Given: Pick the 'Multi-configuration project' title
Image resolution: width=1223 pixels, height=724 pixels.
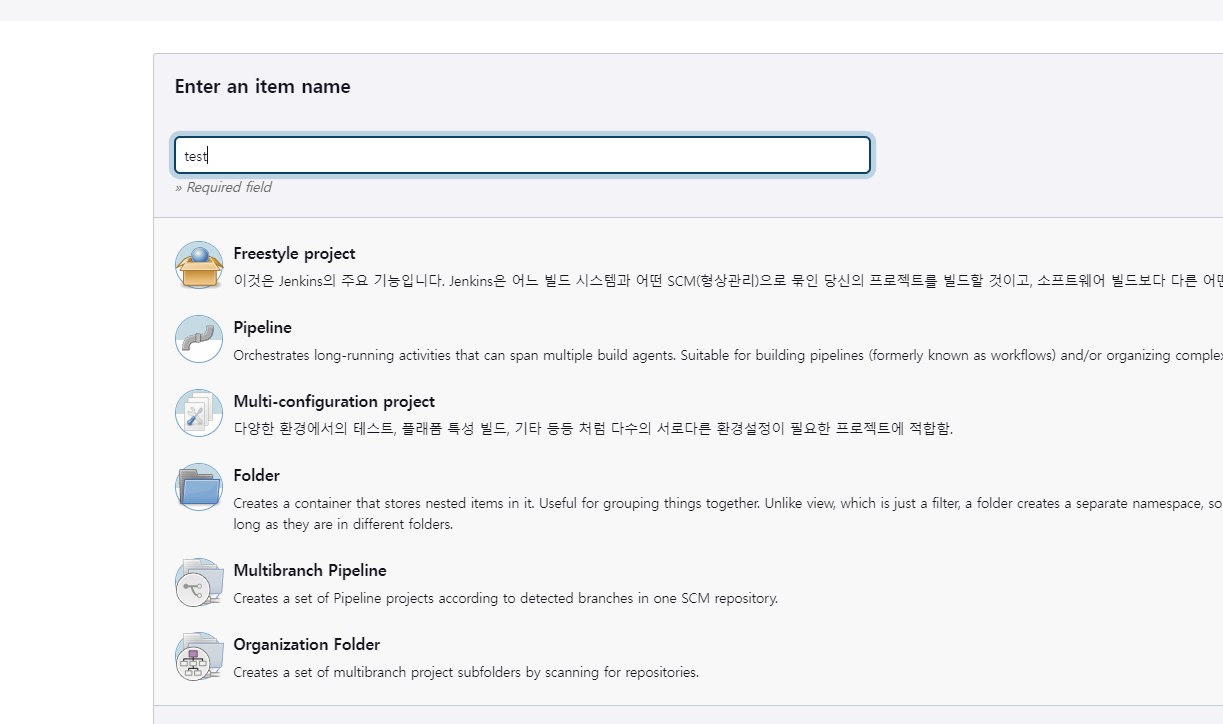Looking at the screenshot, I should pyautogui.click(x=334, y=402).
